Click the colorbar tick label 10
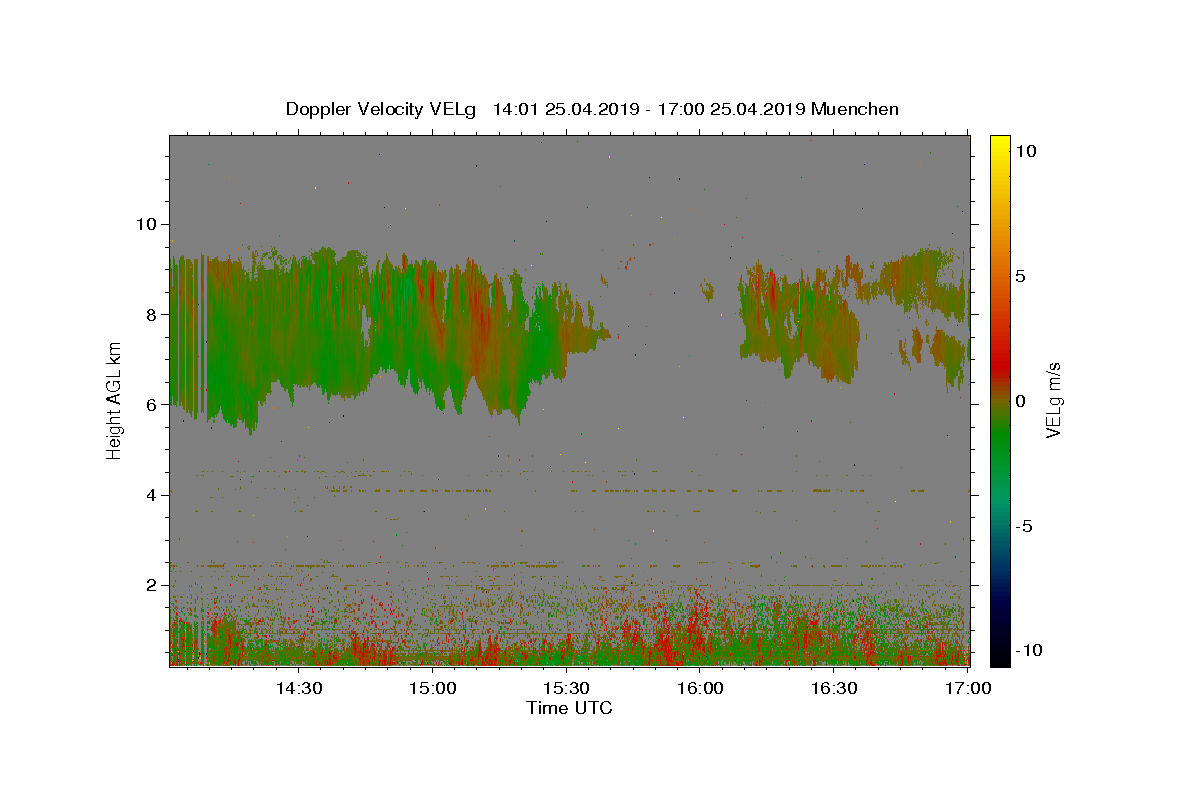Image resolution: width=1200 pixels, height=800 pixels. pos(1025,150)
